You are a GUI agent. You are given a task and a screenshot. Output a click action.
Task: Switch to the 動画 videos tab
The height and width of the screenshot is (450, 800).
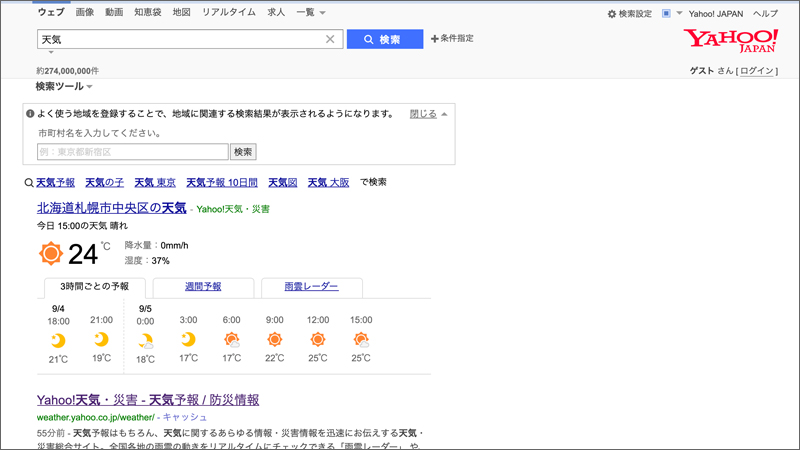pyautogui.click(x=114, y=12)
